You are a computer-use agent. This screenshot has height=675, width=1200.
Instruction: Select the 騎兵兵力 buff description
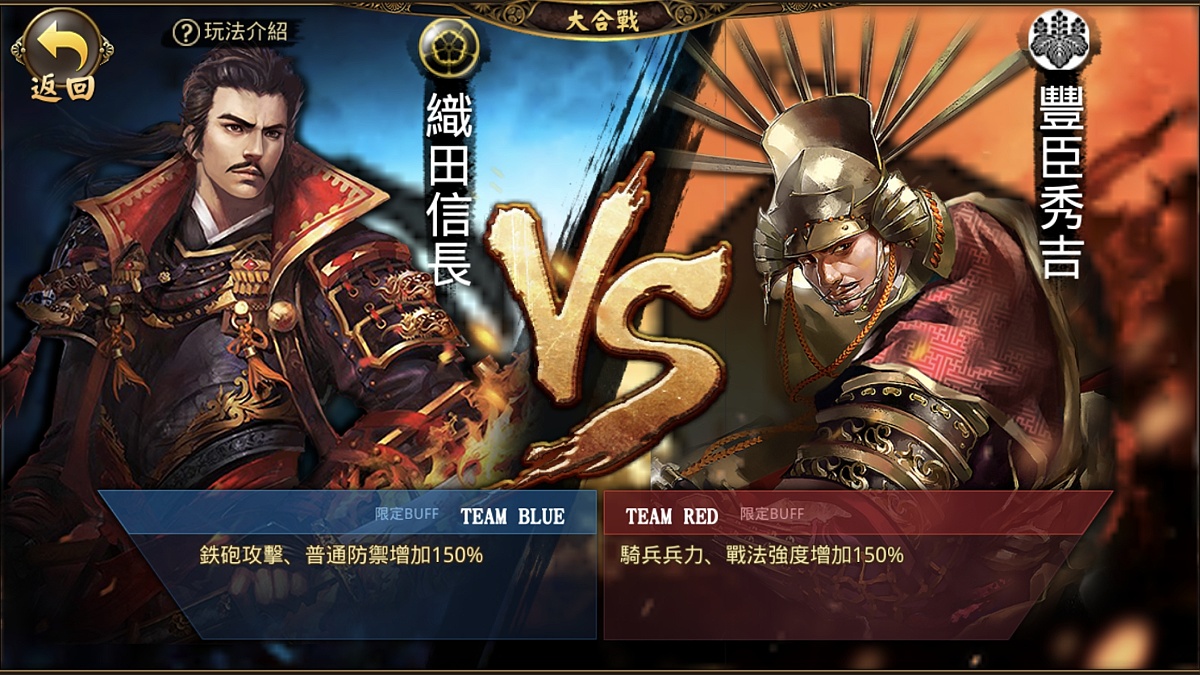(x=762, y=555)
